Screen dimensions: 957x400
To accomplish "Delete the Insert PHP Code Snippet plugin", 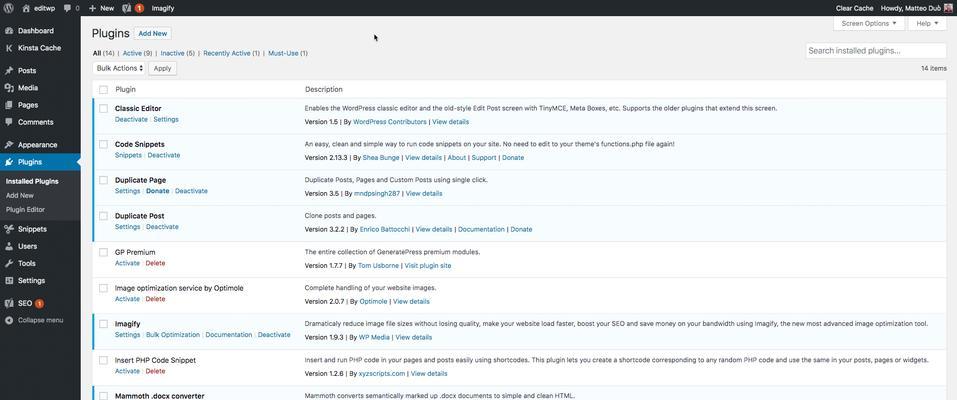I will [155, 371].
